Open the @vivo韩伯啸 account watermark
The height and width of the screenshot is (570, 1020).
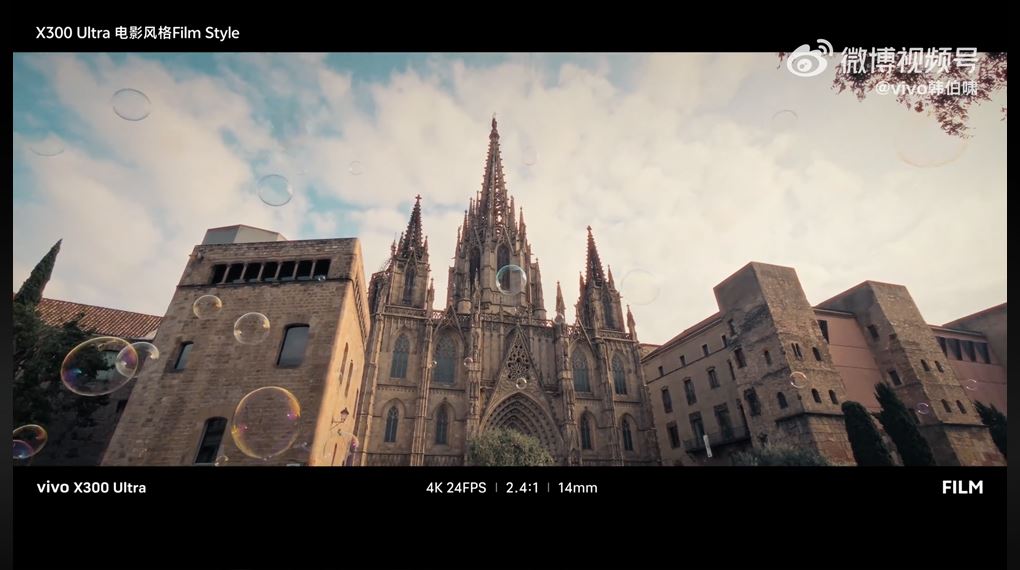tap(925, 89)
